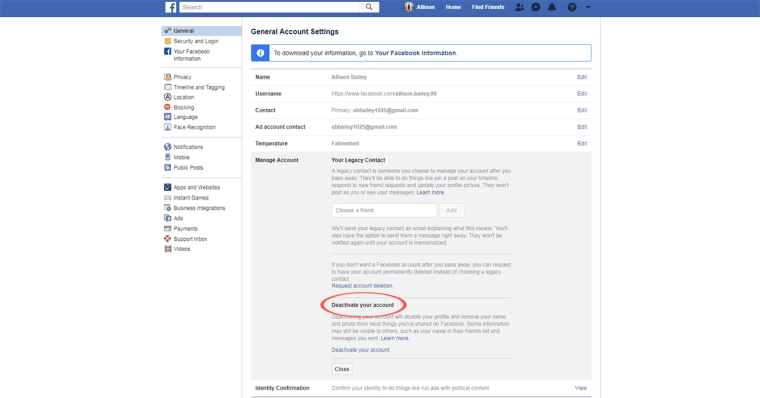Click the Support Inbox lifebuoy icon

coord(168,239)
